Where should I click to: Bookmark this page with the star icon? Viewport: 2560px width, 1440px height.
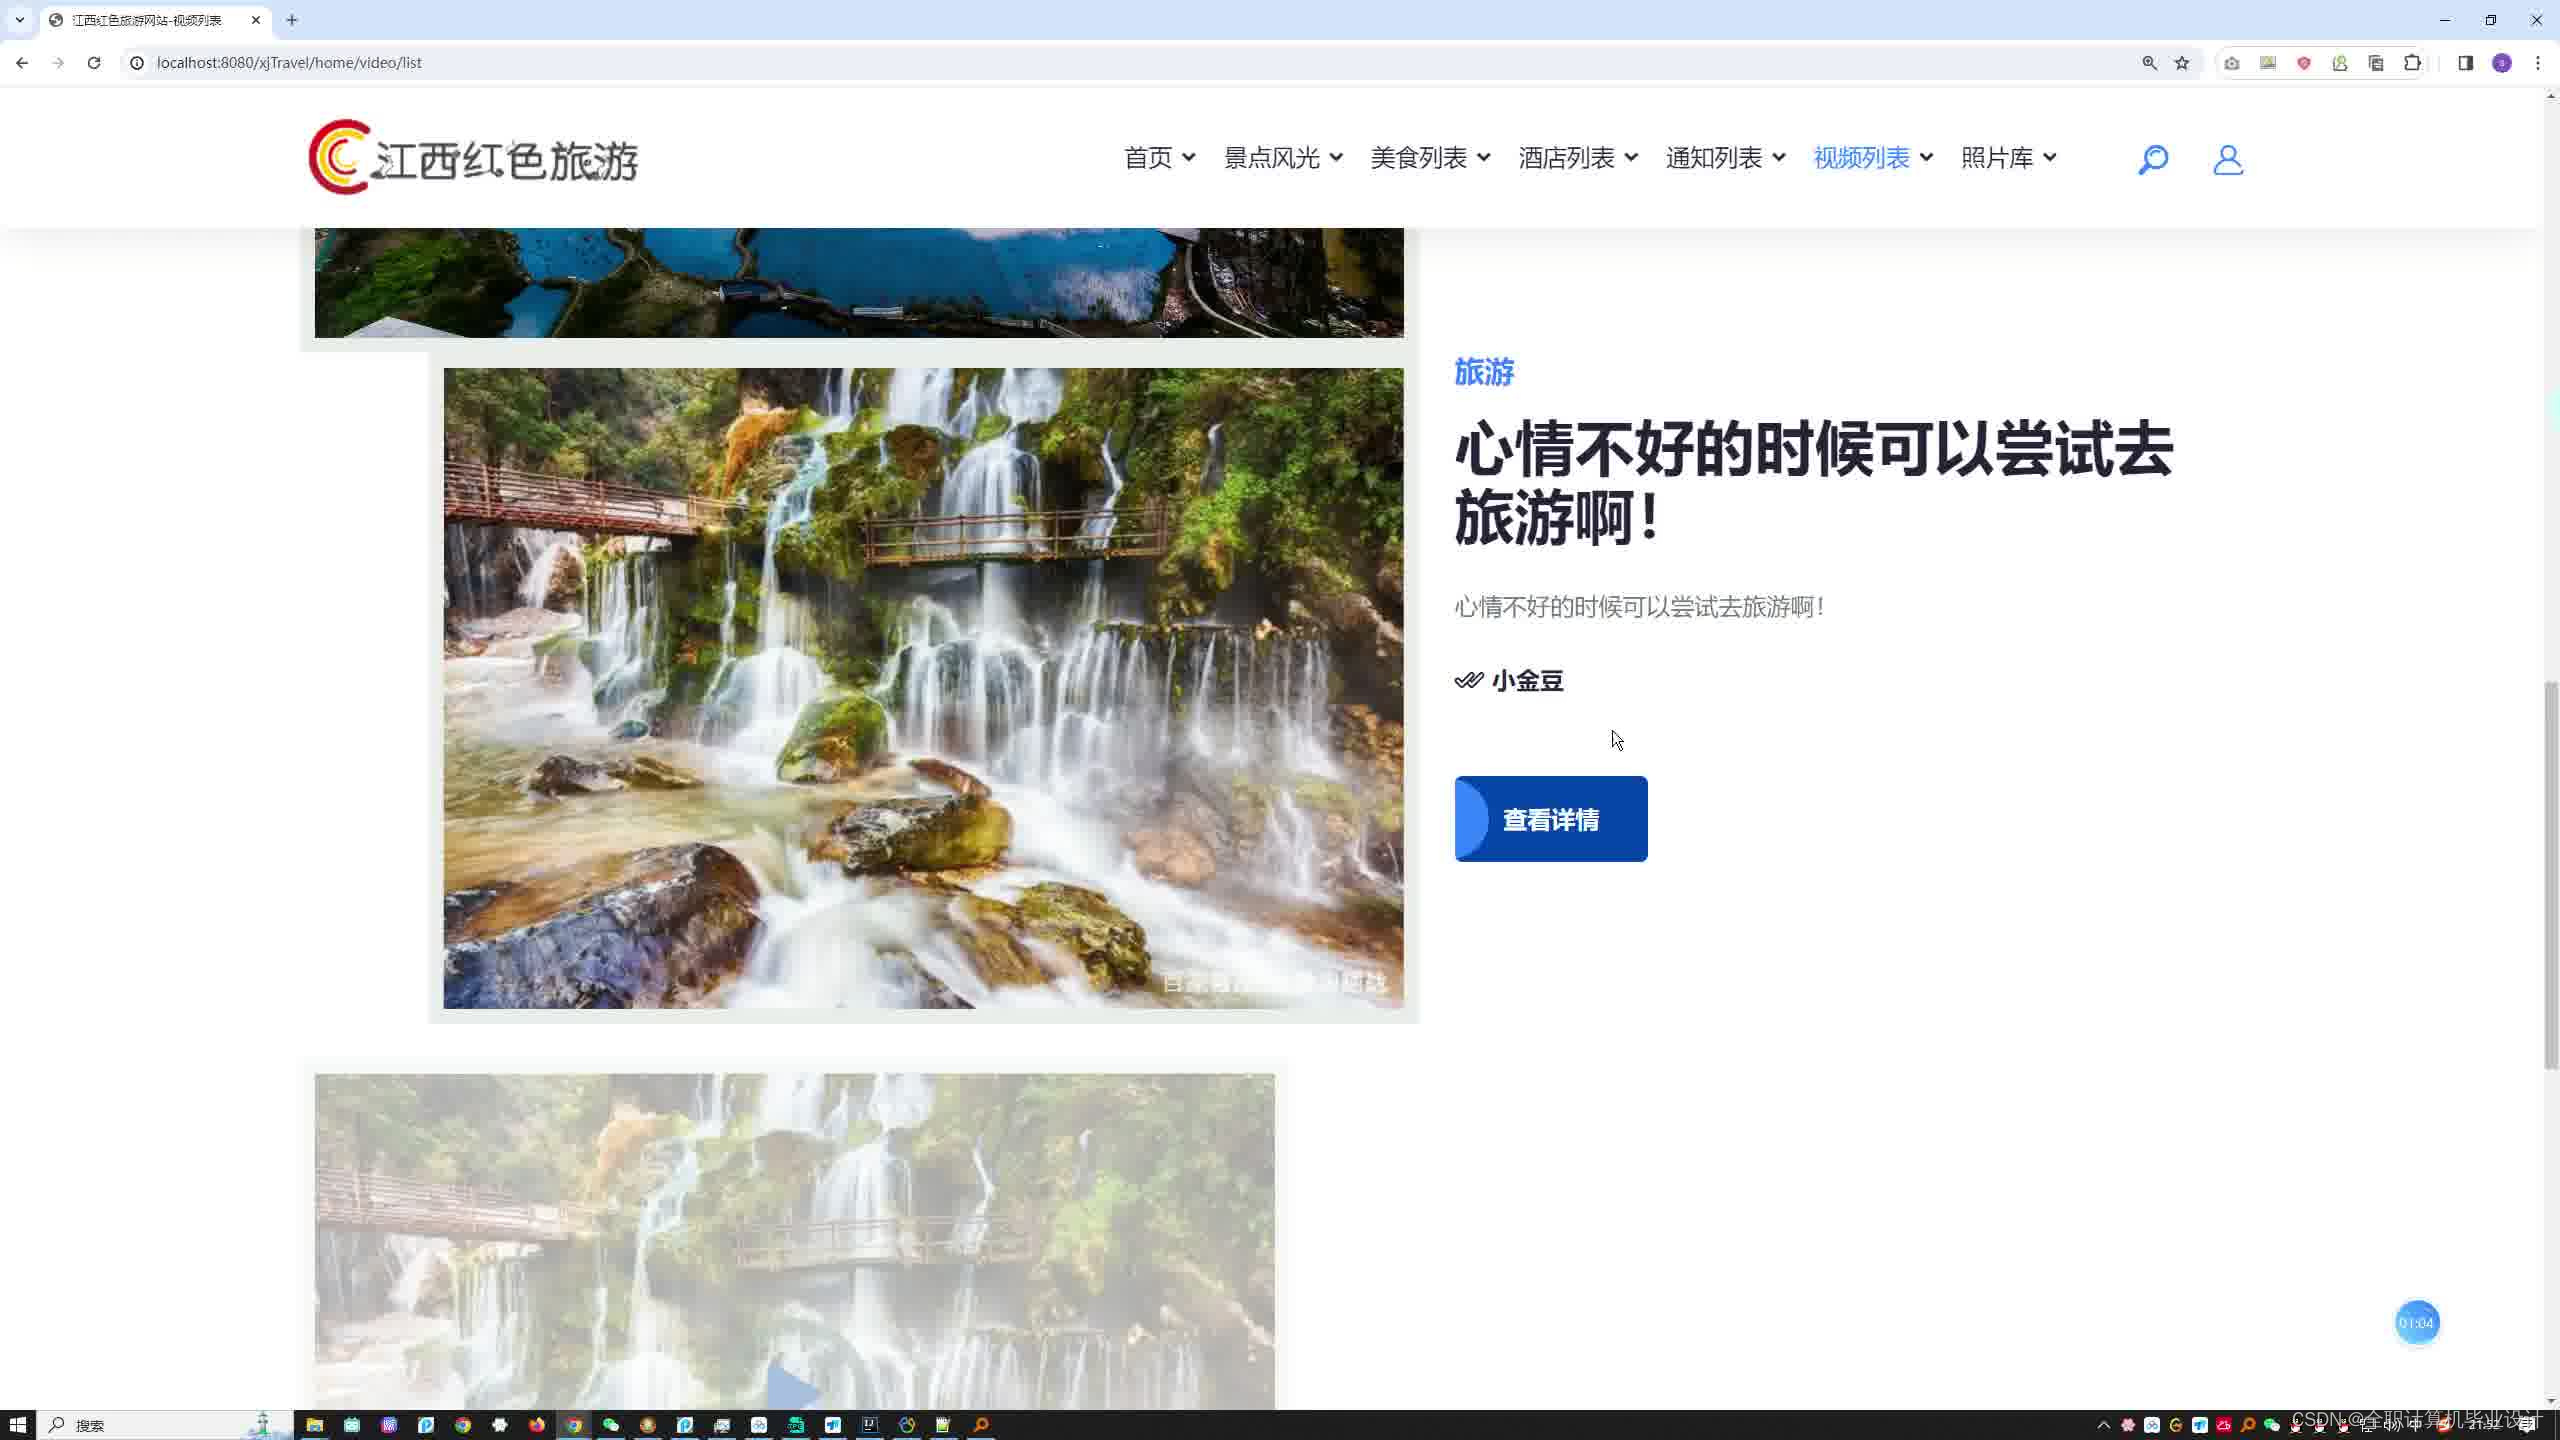pos(2182,63)
